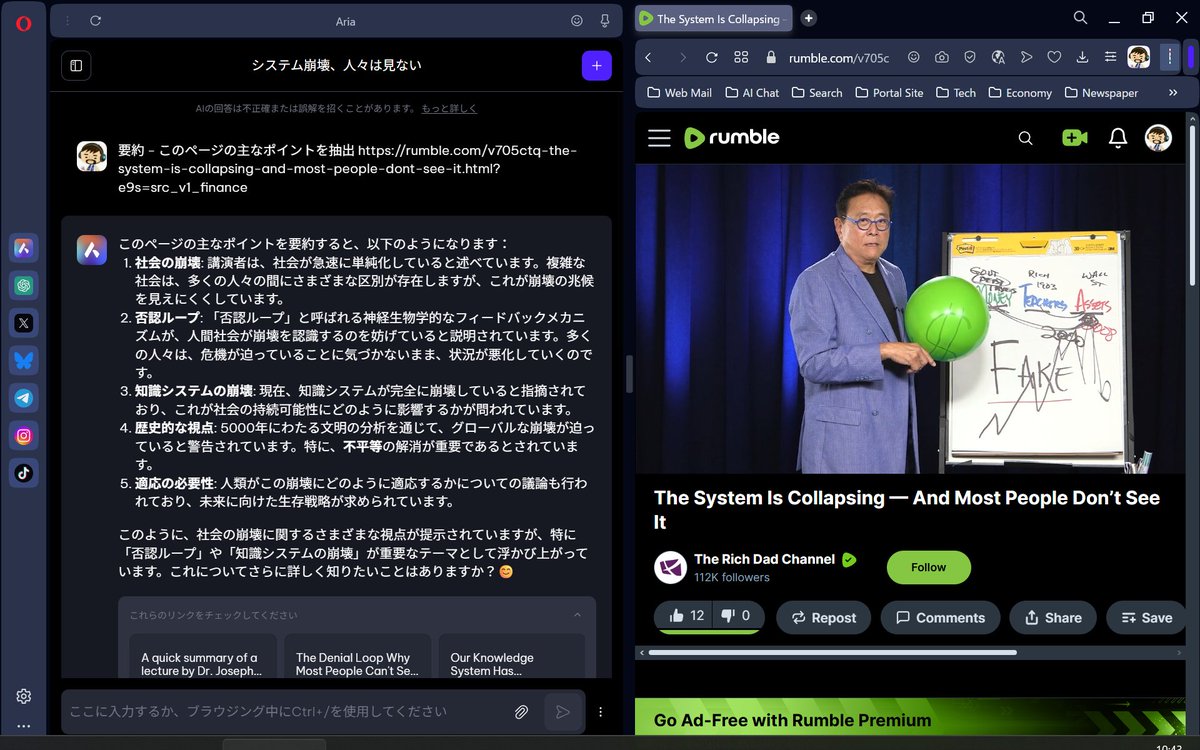Open the Tech bookmarks folder
This screenshot has height=750, width=1200.
click(x=956, y=92)
